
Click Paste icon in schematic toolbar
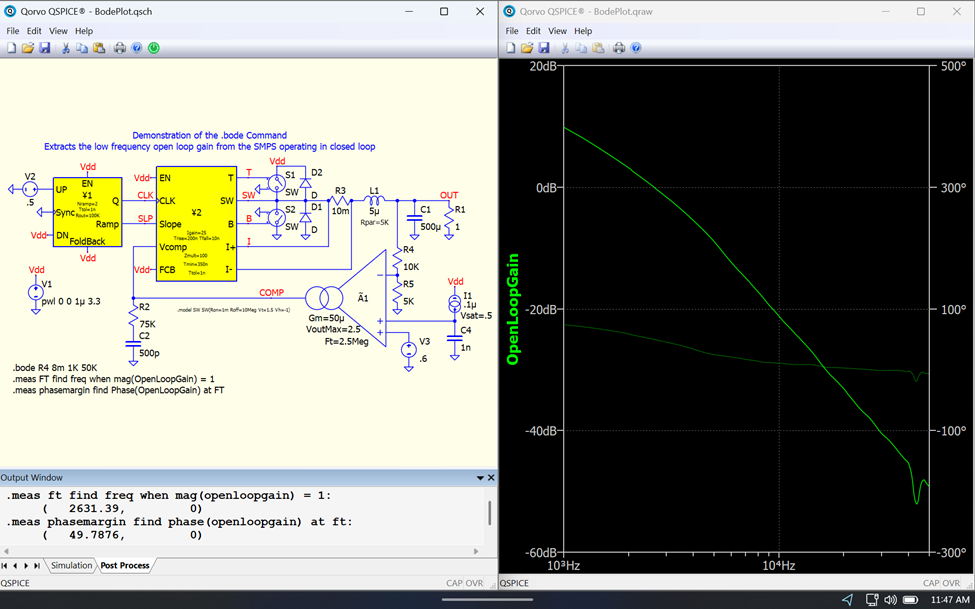pyautogui.click(x=98, y=48)
